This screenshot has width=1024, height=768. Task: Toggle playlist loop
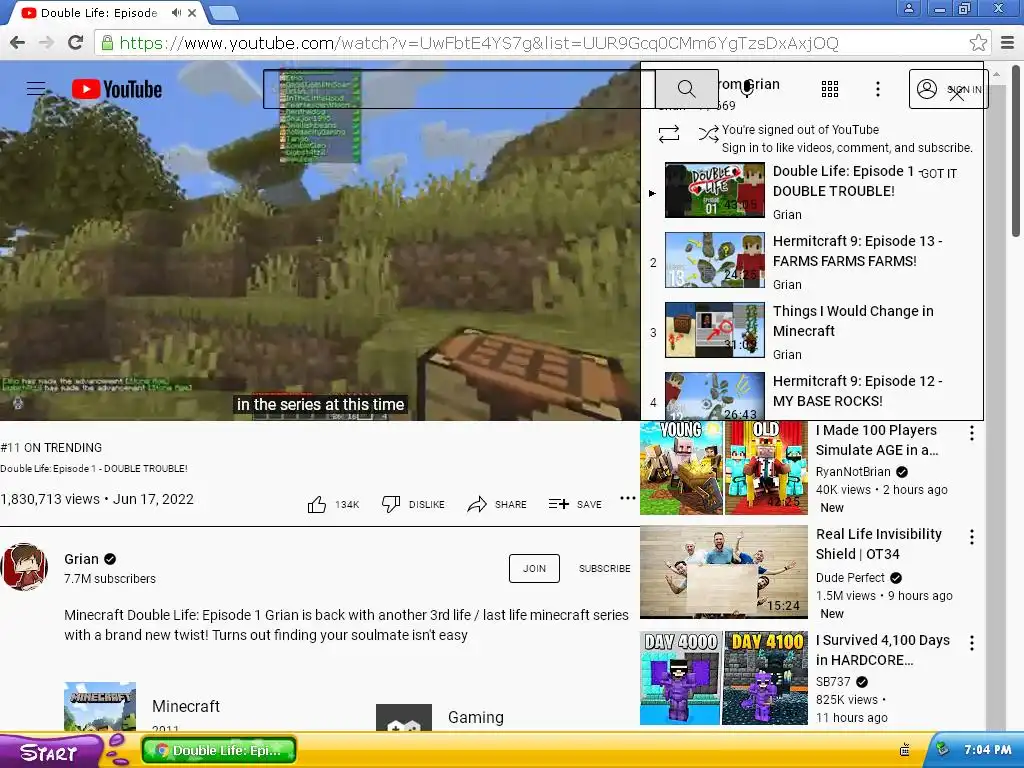669,134
